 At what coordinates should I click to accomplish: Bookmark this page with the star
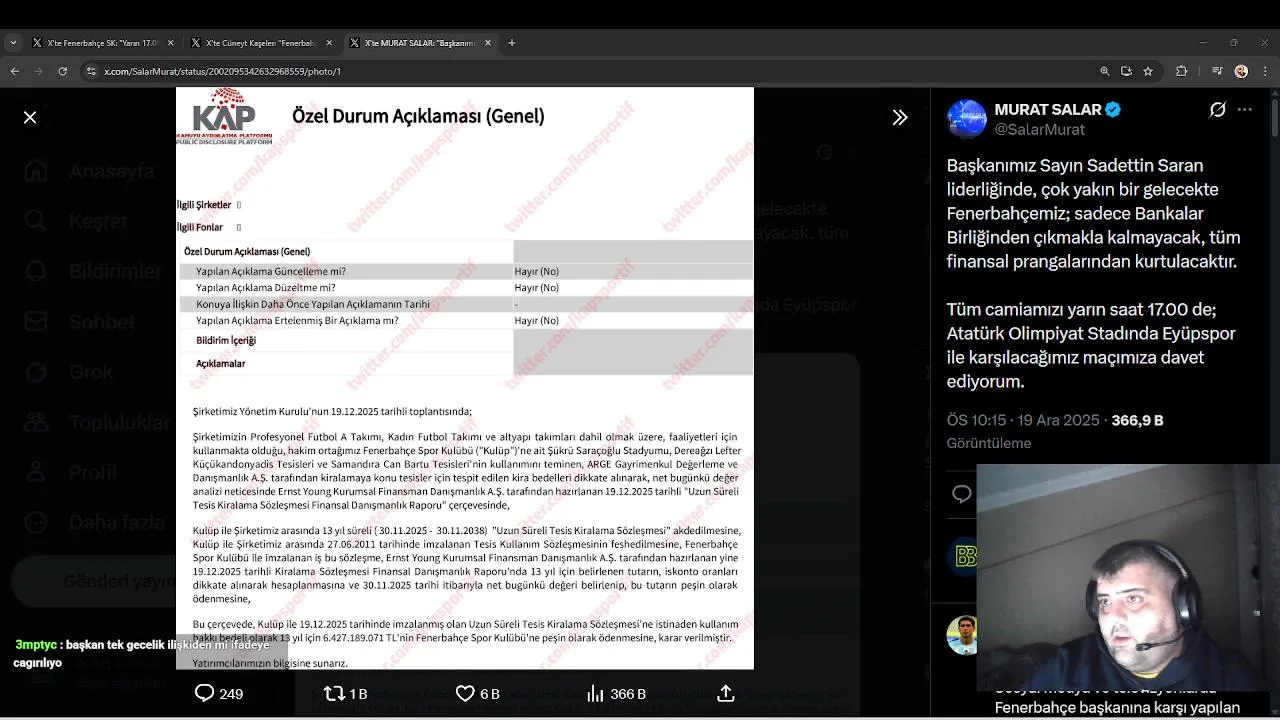click(1148, 71)
